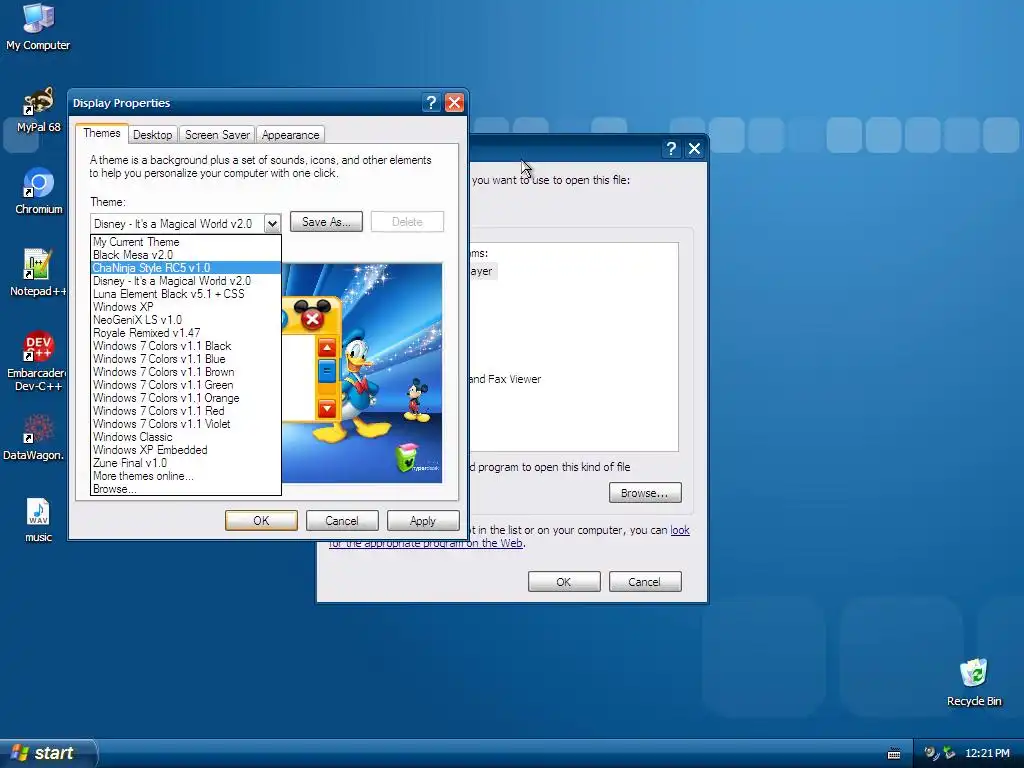The image size is (1024, 768).
Task: Switch to the Appearance tab
Action: [x=291, y=135]
